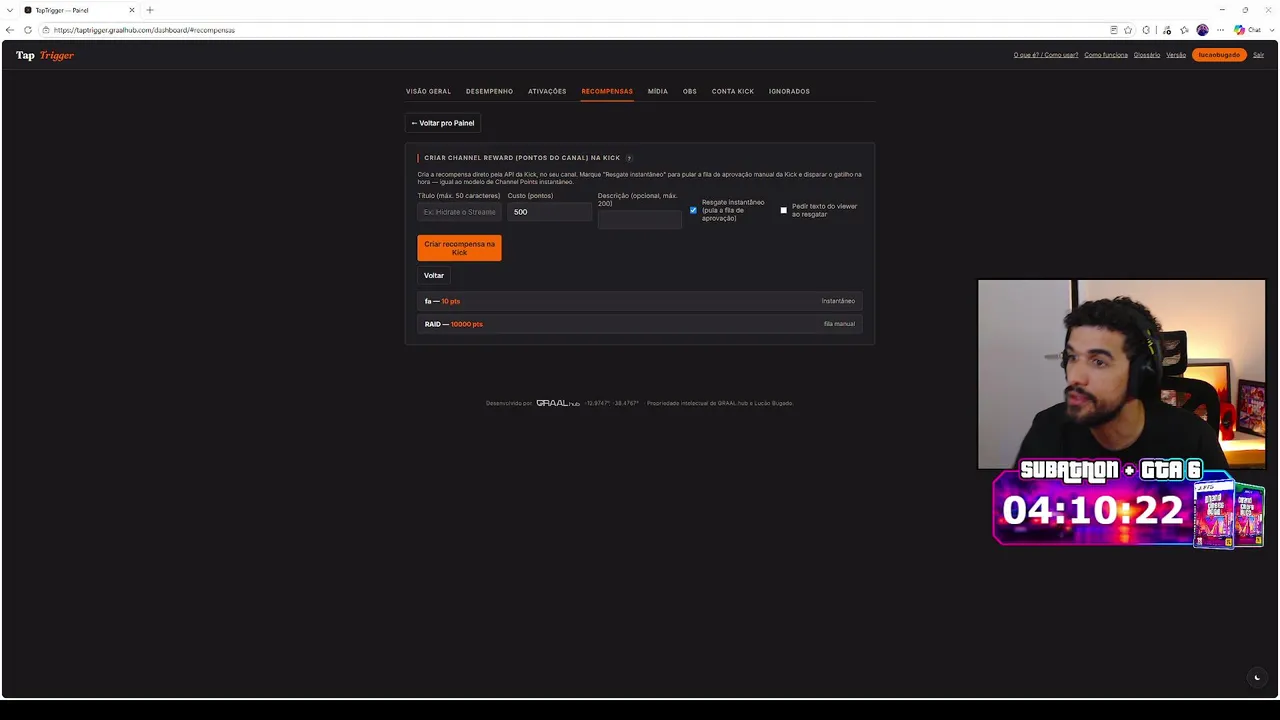The height and width of the screenshot is (720, 1280).
Task: Open the Versão link
Action: coord(1176,55)
